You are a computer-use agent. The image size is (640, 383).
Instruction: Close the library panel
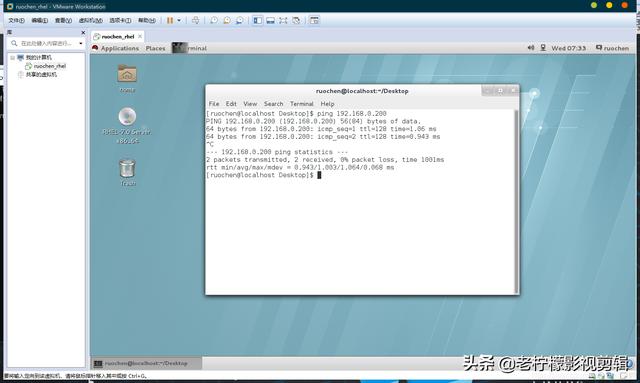click(x=83, y=32)
